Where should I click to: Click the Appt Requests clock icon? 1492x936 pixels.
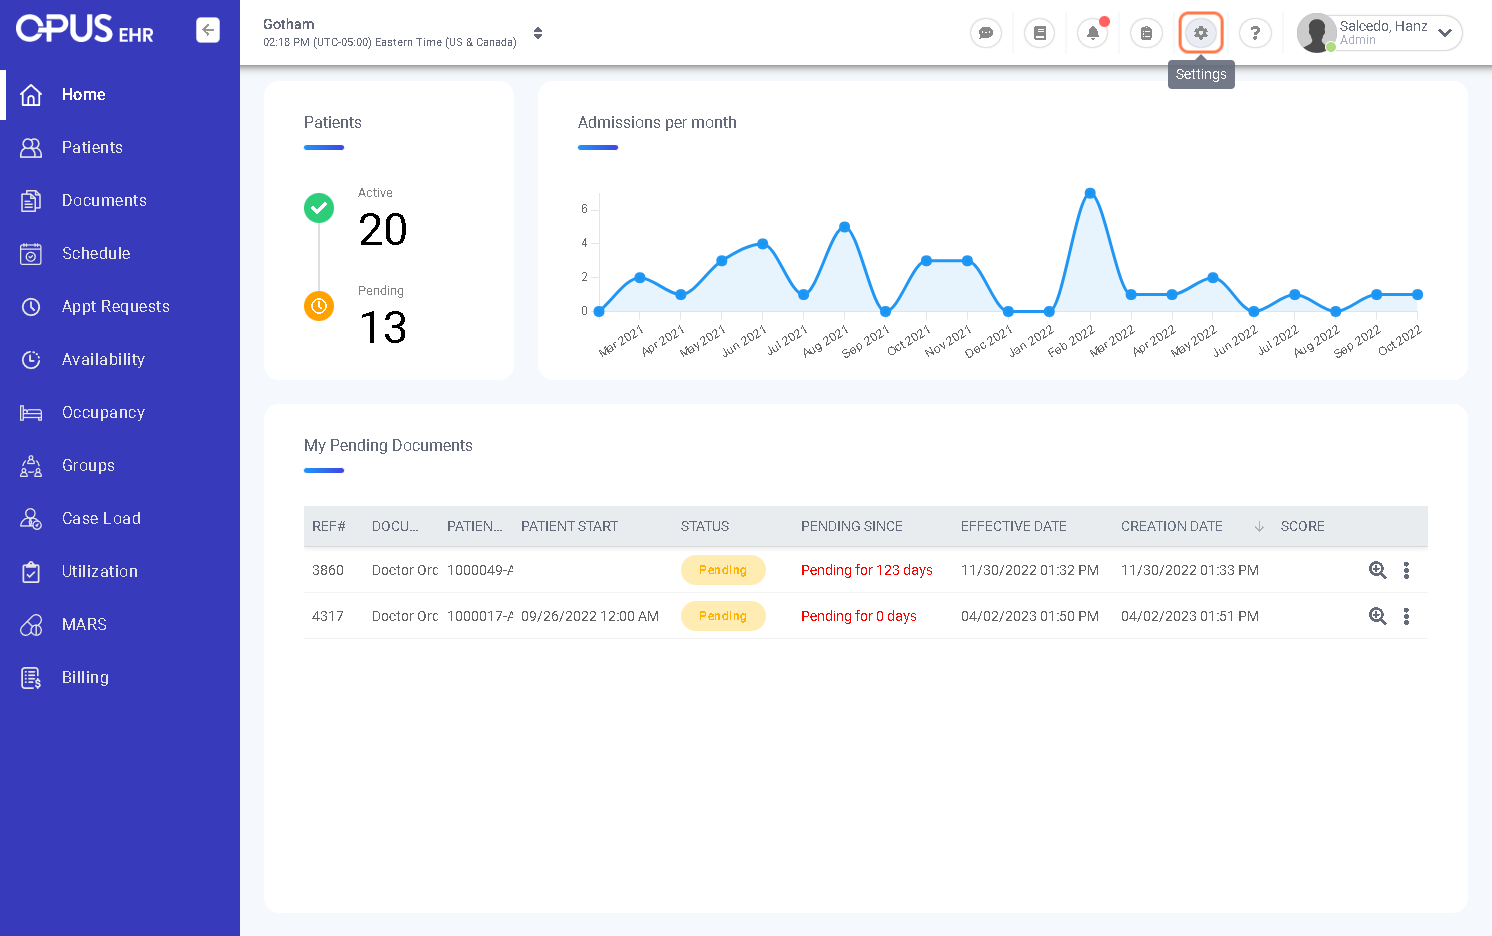click(31, 306)
